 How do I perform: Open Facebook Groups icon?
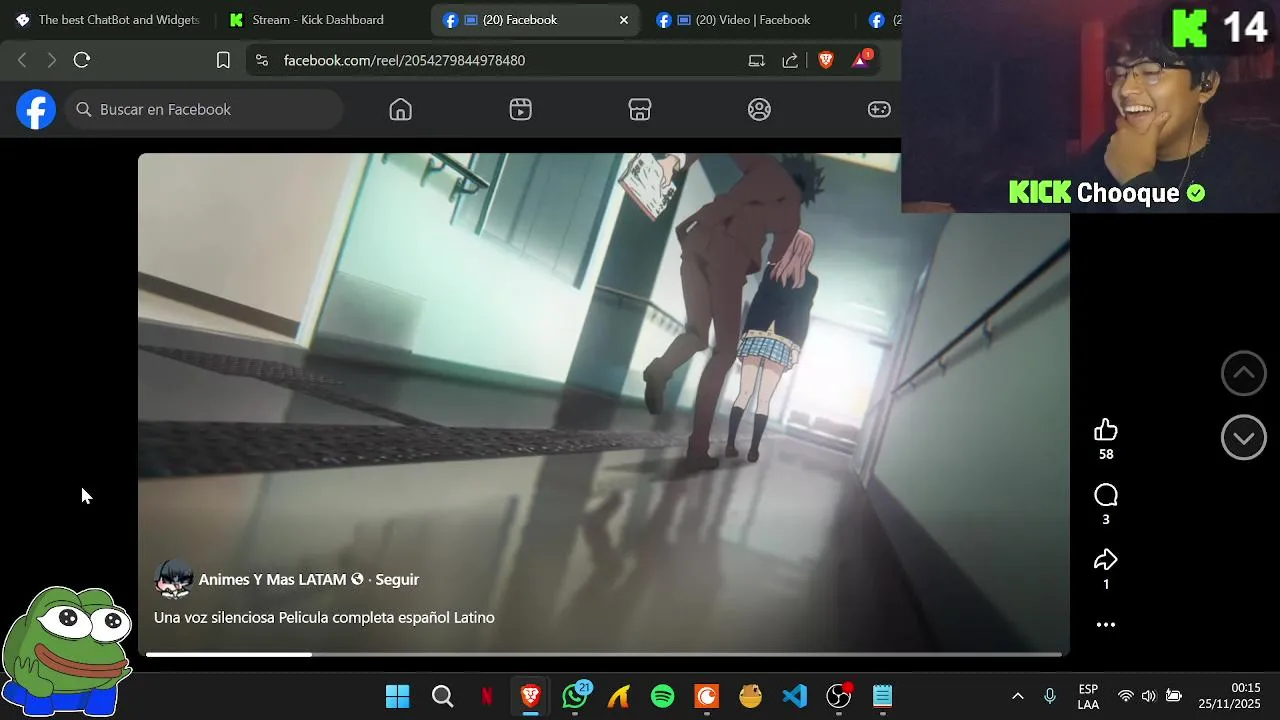(760, 110)
